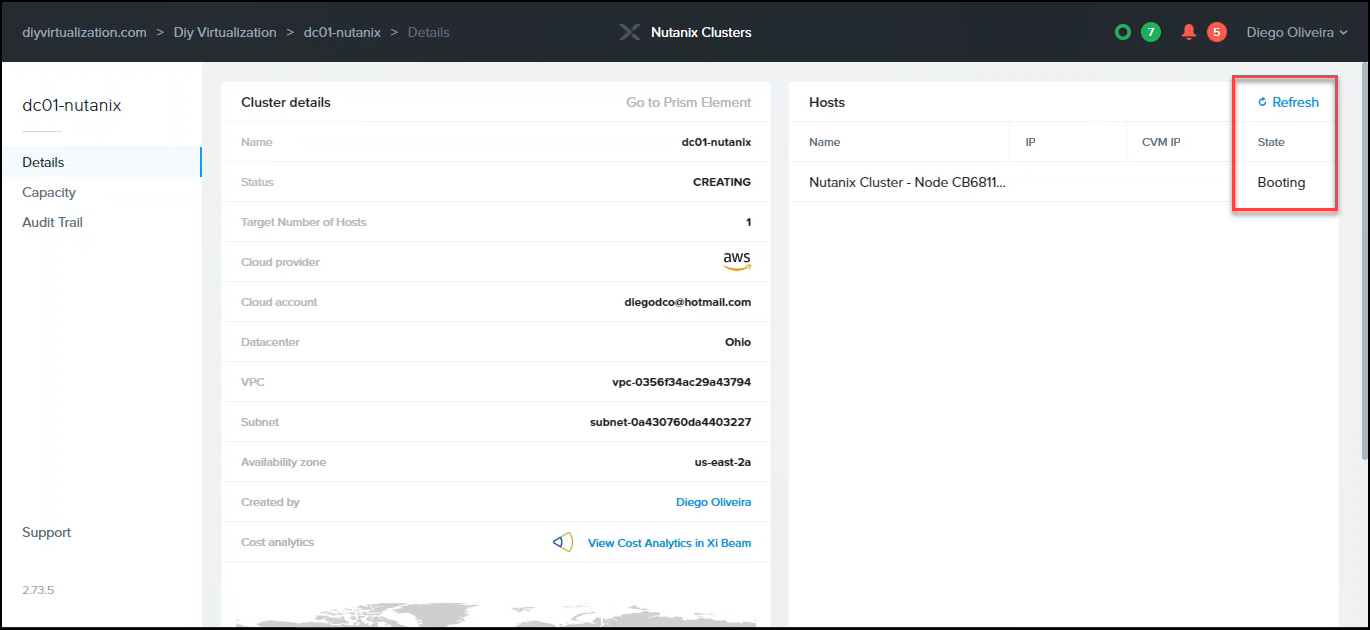Navigate to diyvirtualization.com breadcrumb
This screenshot has width=1370, height=630.
pyautogui.click(x=84, y=32)
